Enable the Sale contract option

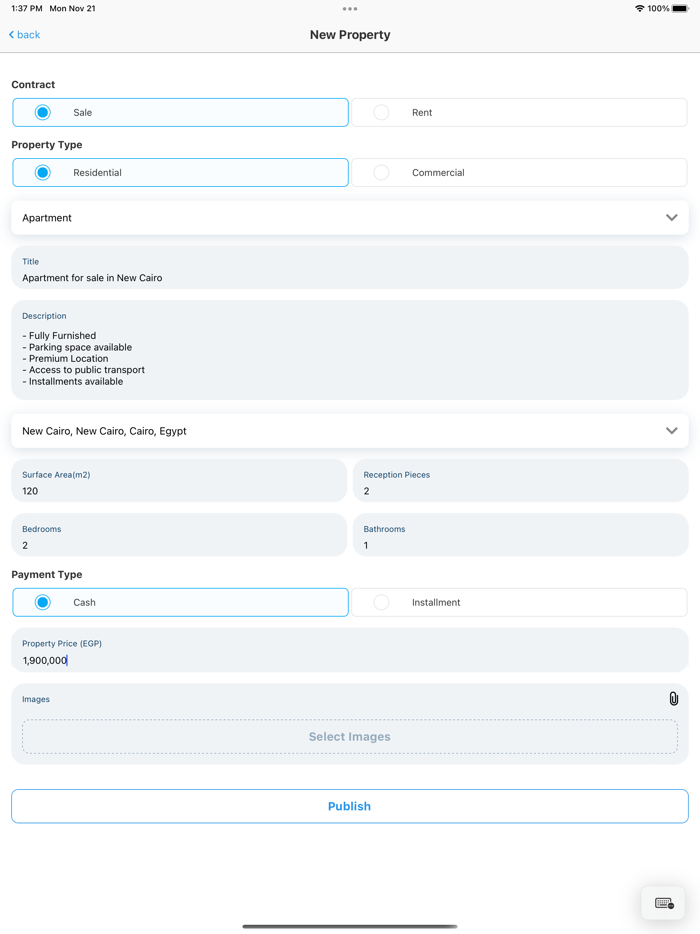click(180, 112)
